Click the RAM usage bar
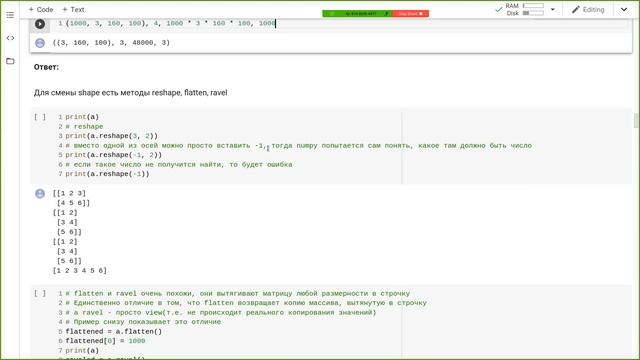 click(533, 6)
